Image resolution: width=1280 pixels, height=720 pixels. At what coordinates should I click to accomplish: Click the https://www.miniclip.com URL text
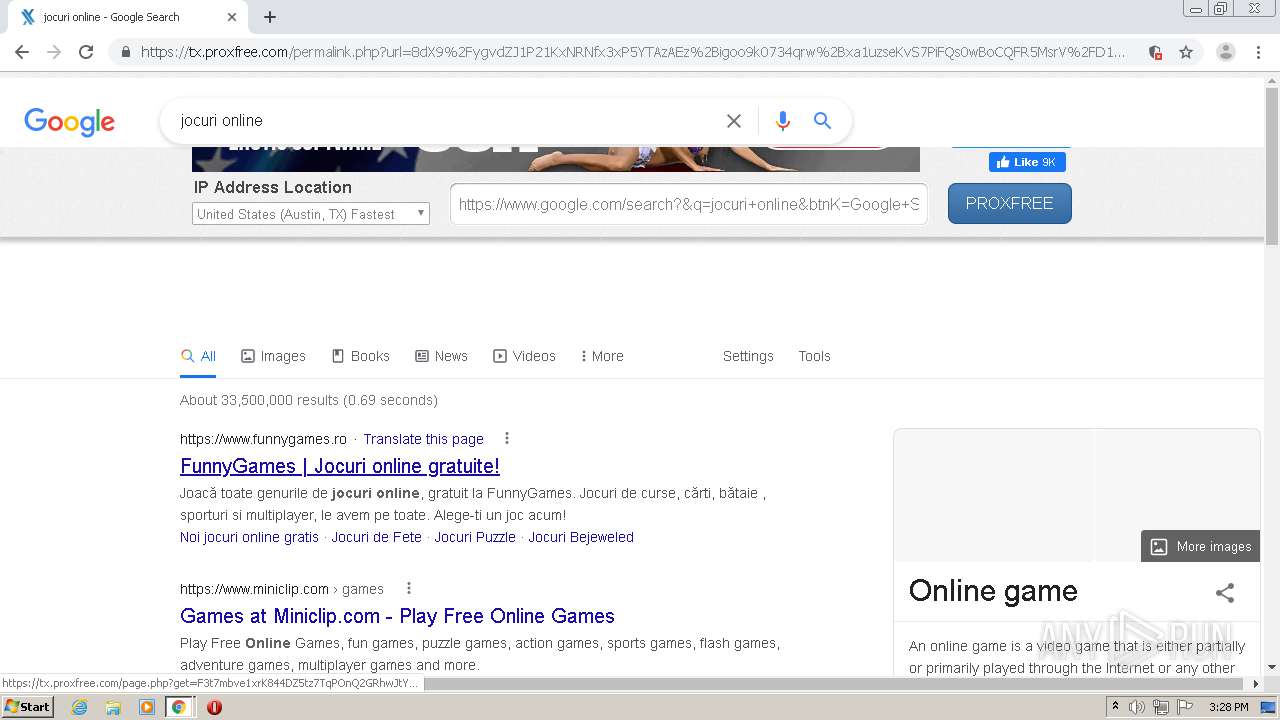[254, 589]
